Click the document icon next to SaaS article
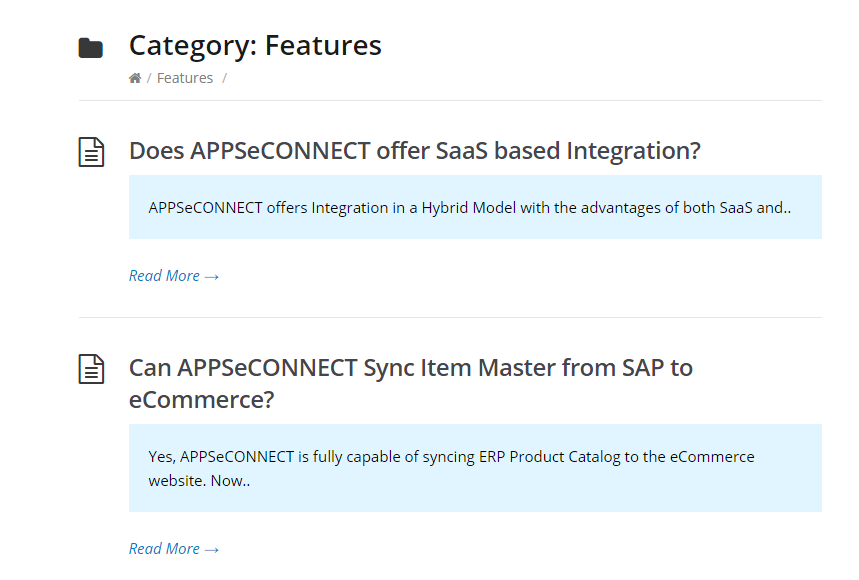 tap(91, 152)
